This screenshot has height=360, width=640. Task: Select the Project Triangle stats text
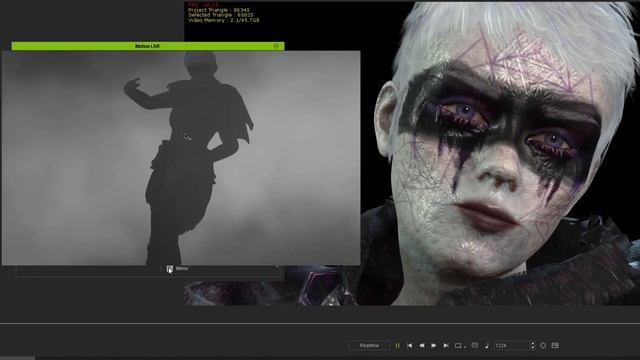point(219,10)
